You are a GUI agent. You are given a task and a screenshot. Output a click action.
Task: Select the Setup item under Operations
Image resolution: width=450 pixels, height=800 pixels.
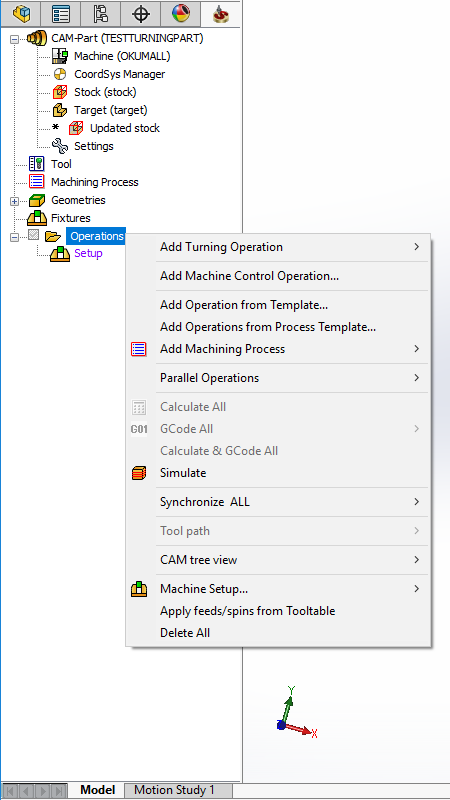[x=88, y=254]
